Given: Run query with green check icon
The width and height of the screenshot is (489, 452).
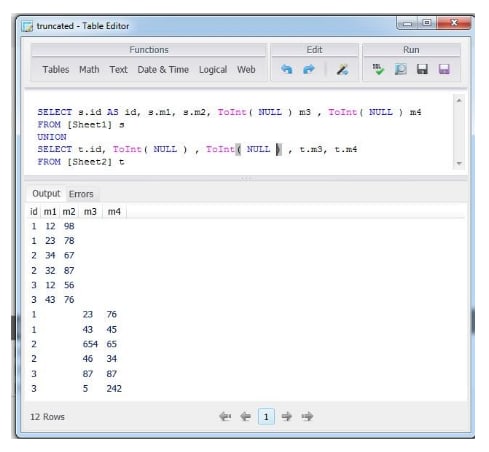Looking at the screenshot, I should (378, 69).
